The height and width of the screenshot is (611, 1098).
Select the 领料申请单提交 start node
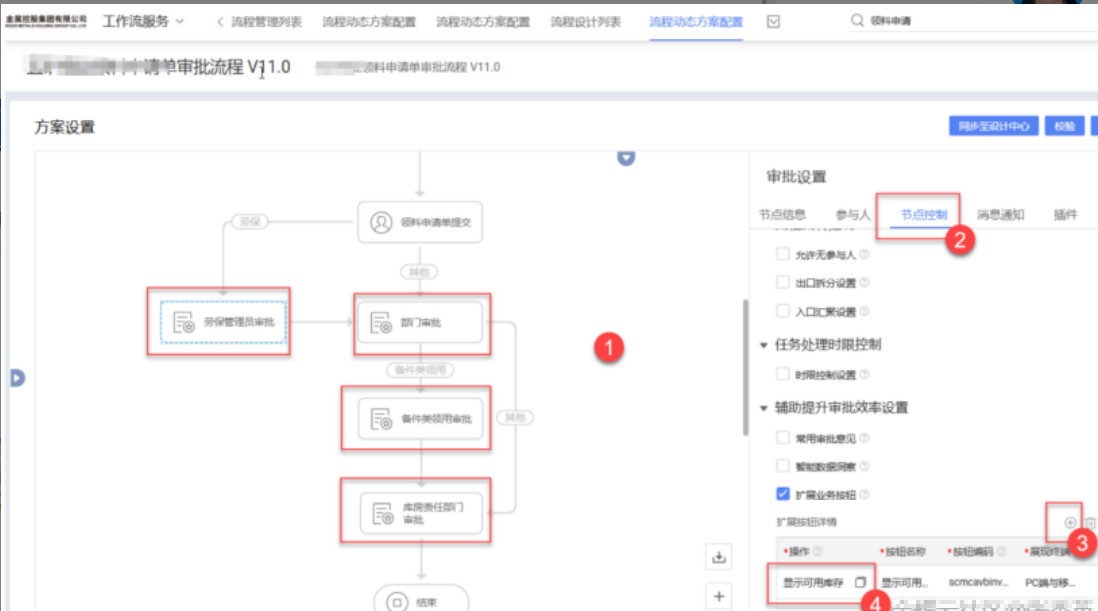tap(420, 223)
